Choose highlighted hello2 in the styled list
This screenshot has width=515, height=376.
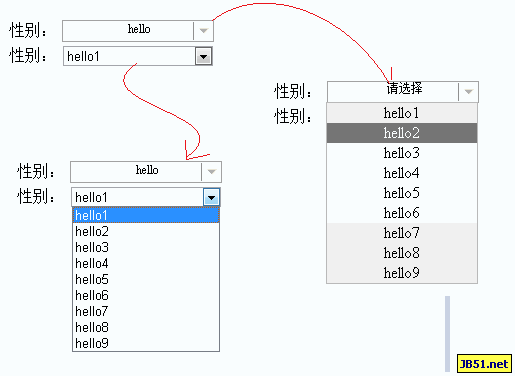coord(402,133)
